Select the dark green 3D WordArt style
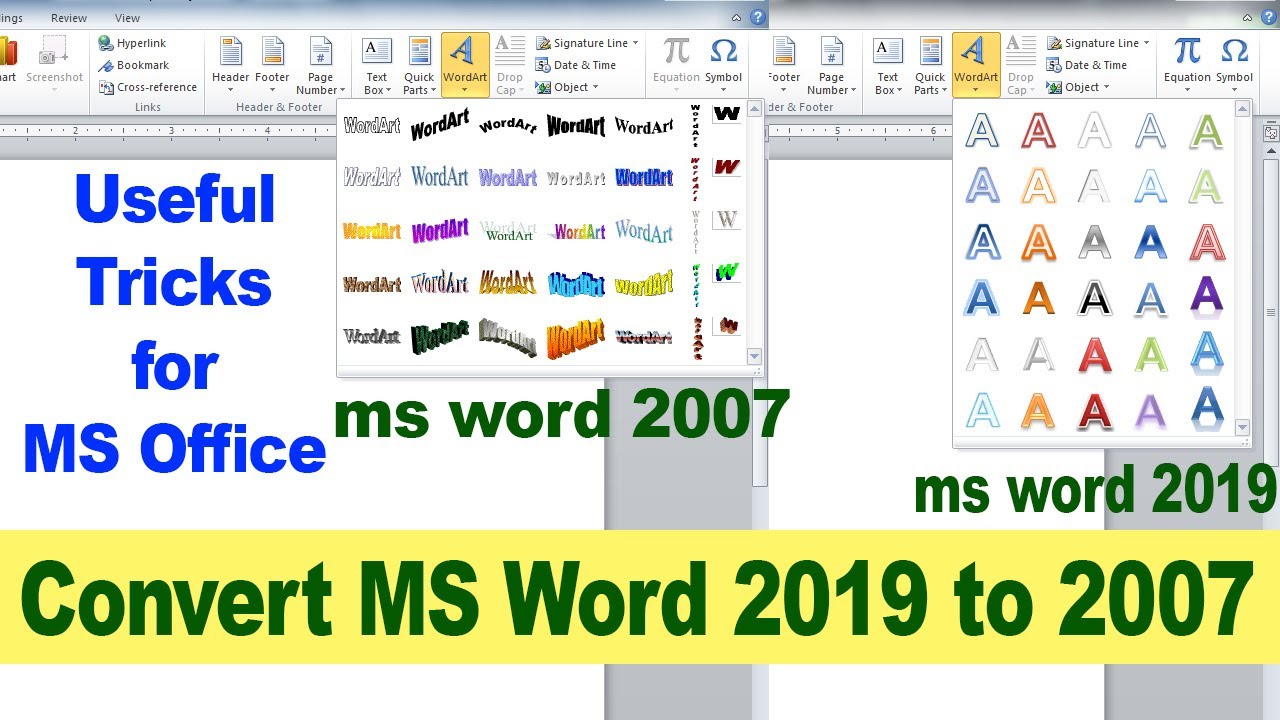The image size is (1280, 720). [440, 337]
